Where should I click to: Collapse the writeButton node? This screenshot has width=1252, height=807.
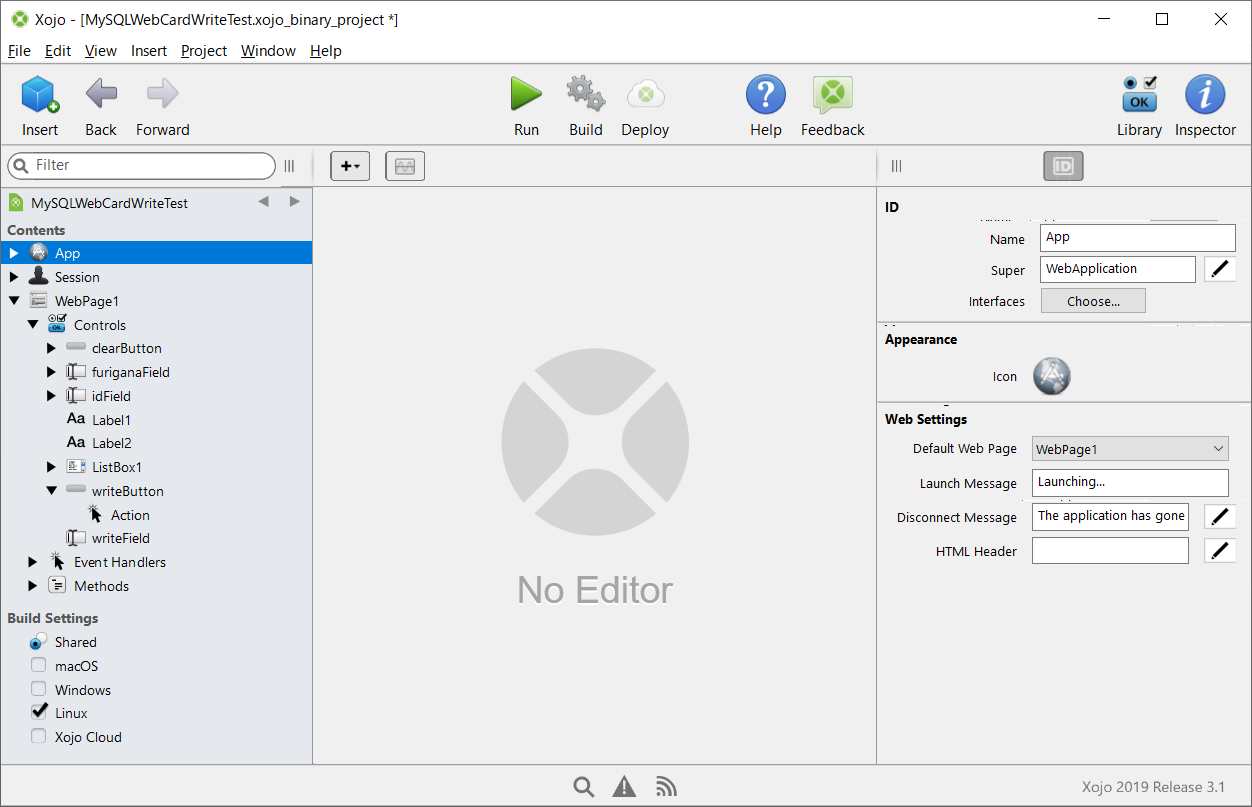52,491
